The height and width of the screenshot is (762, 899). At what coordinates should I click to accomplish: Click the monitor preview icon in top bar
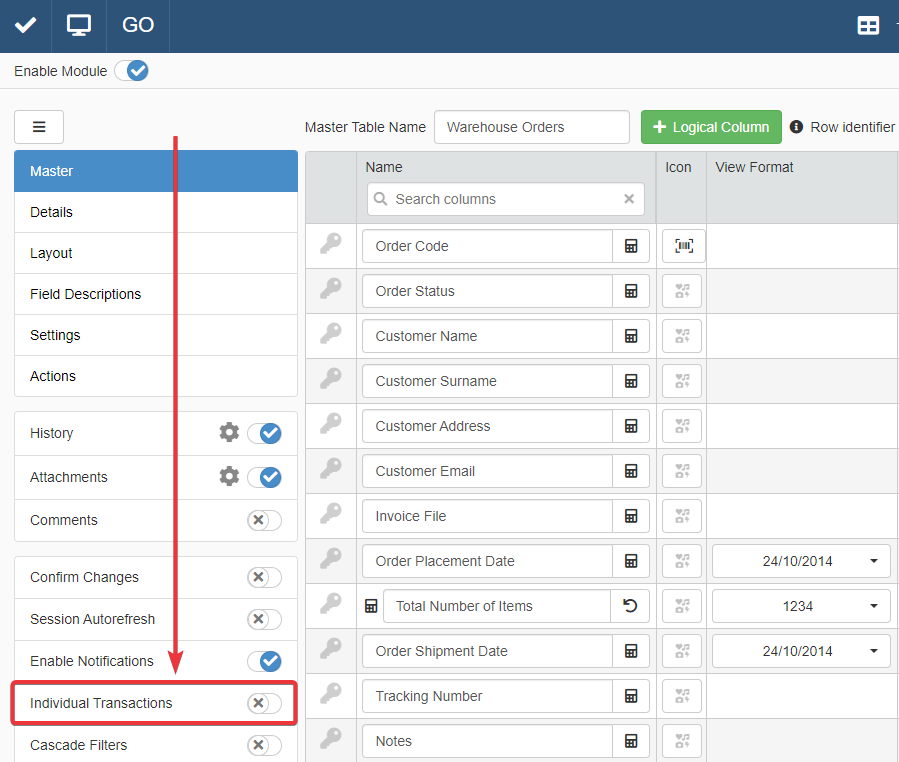click(x=79, y=25)
